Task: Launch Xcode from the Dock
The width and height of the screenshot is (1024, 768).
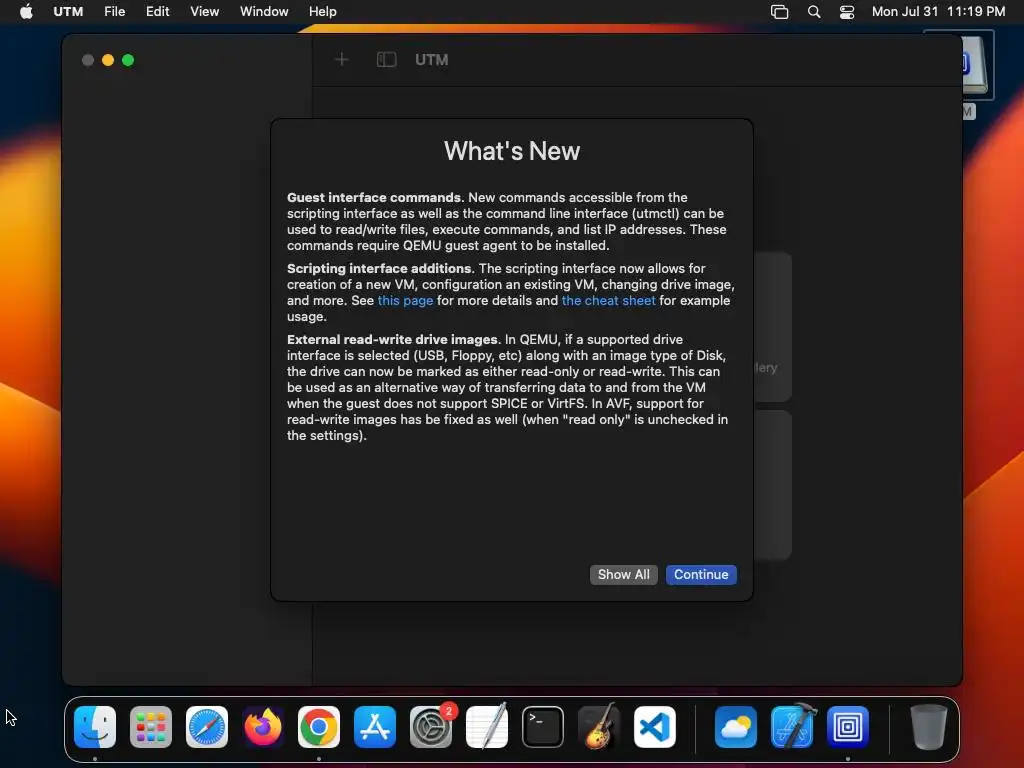Action: [x=792, y=726]
